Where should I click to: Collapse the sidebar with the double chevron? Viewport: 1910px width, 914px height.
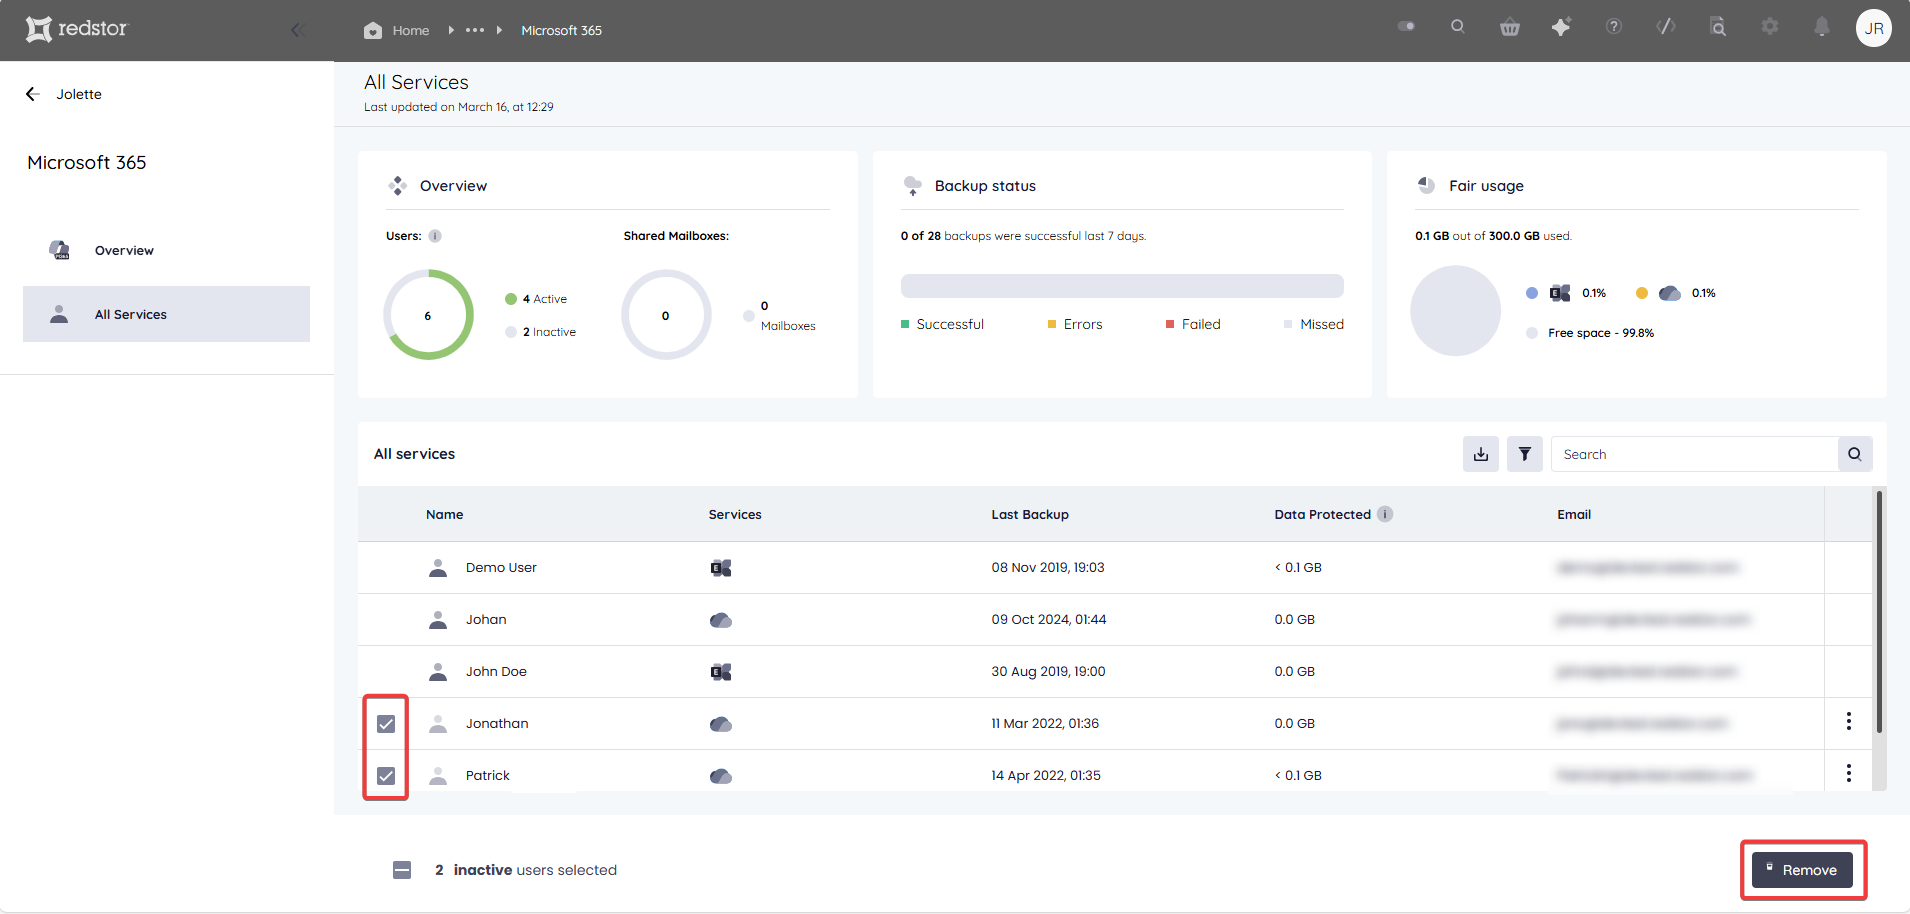(x=297, y=30)
